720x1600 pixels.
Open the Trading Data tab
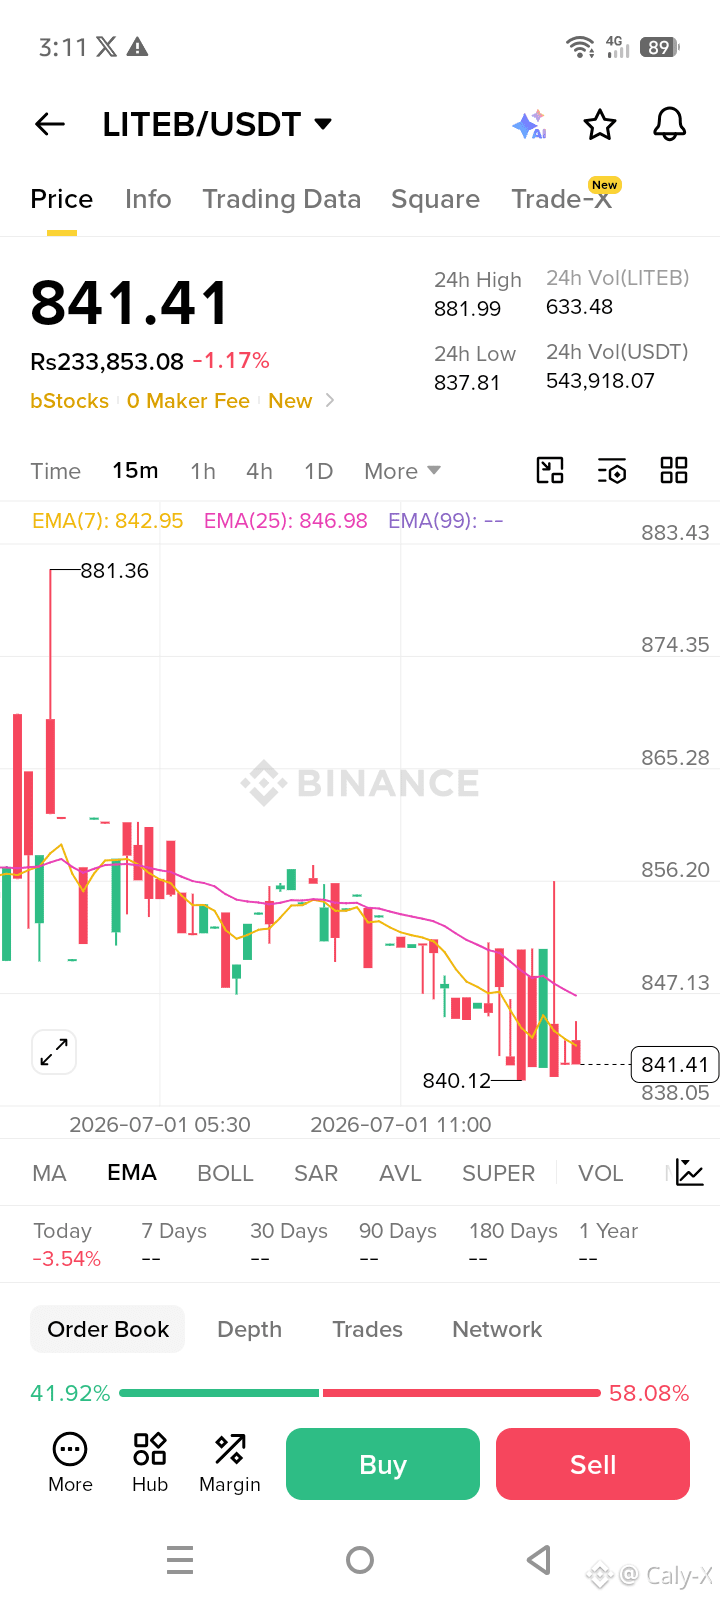tap(282, 199)
